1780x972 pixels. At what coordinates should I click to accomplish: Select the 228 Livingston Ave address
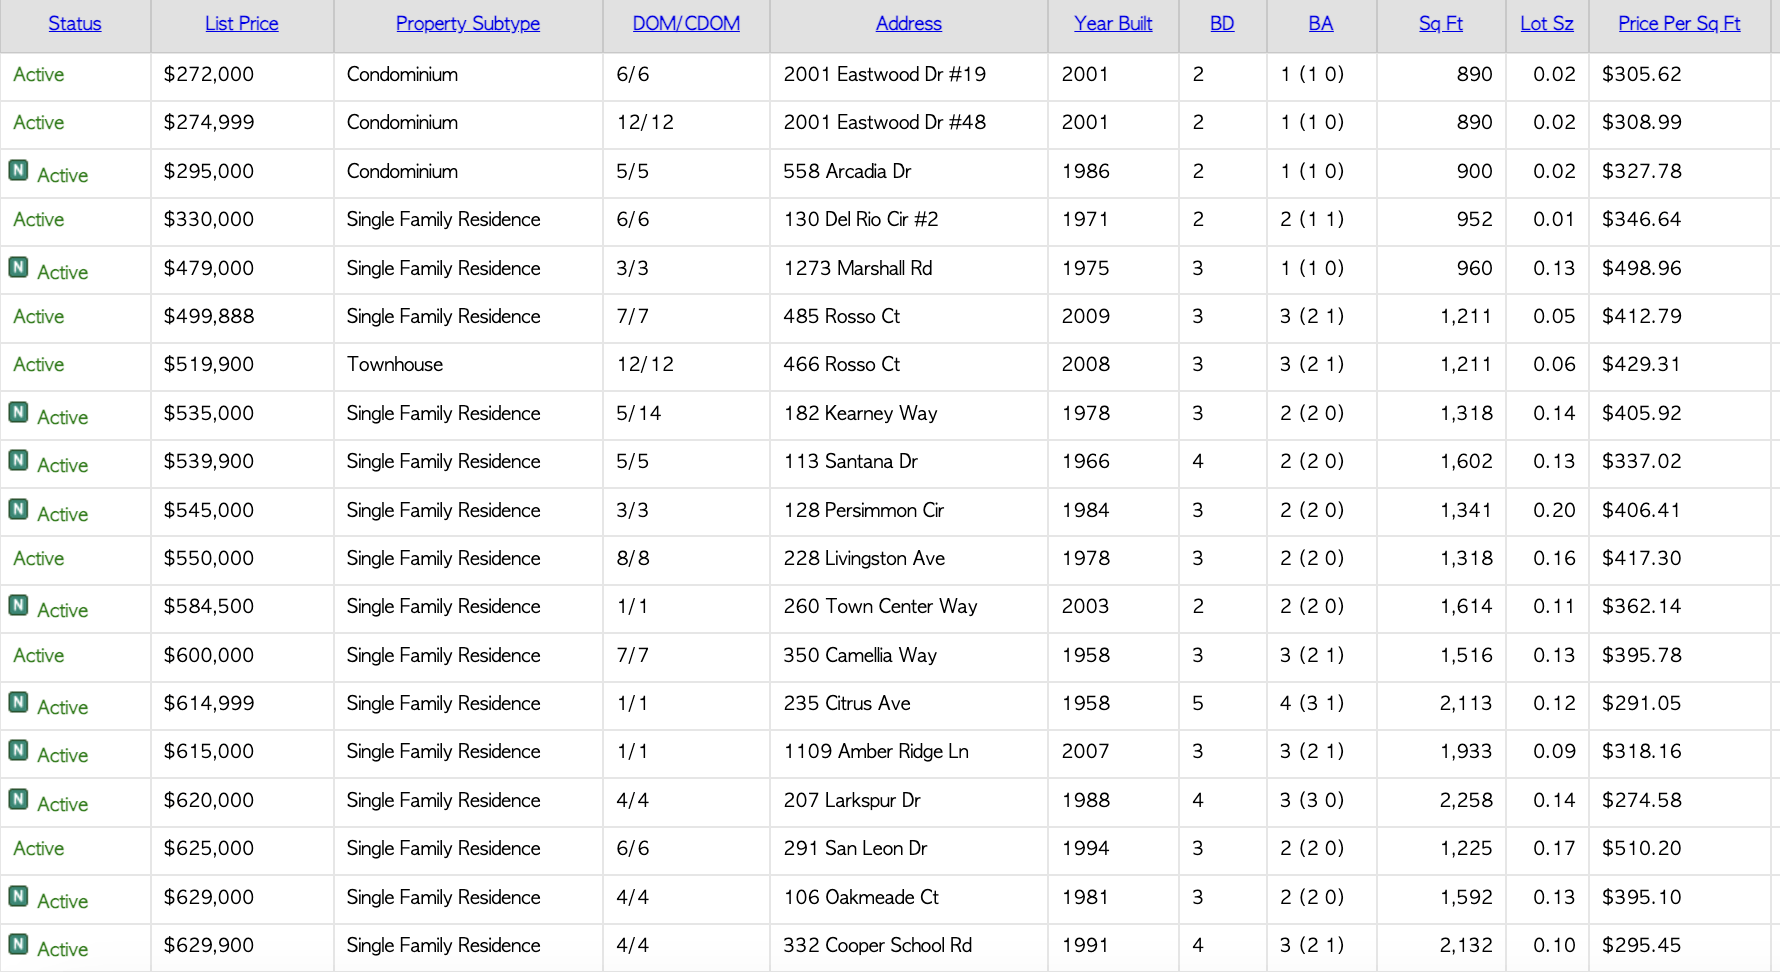[864, 559]
